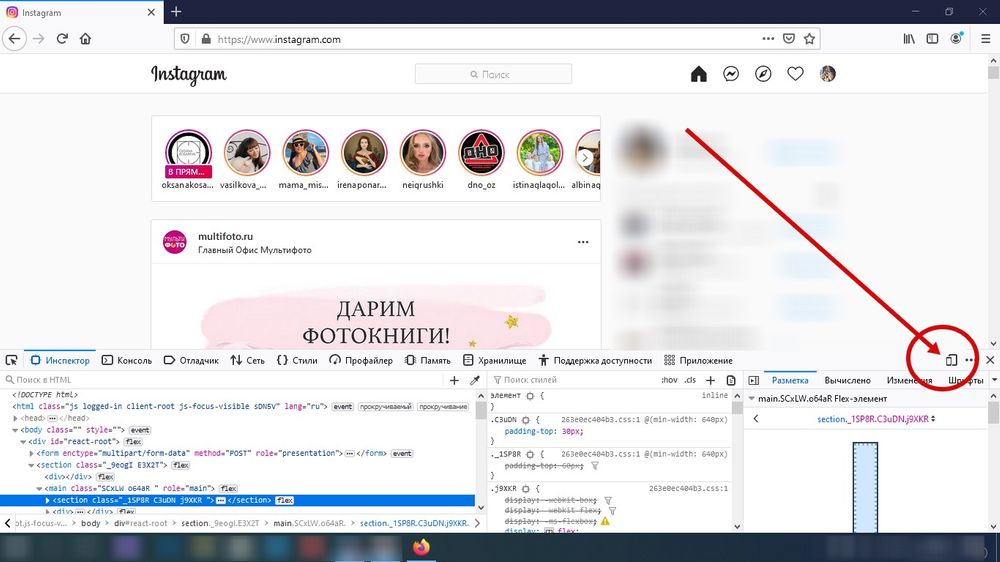Open the Firefox hamburger menu
This screenshot has width=1000, height=562.
coord(985,39)
